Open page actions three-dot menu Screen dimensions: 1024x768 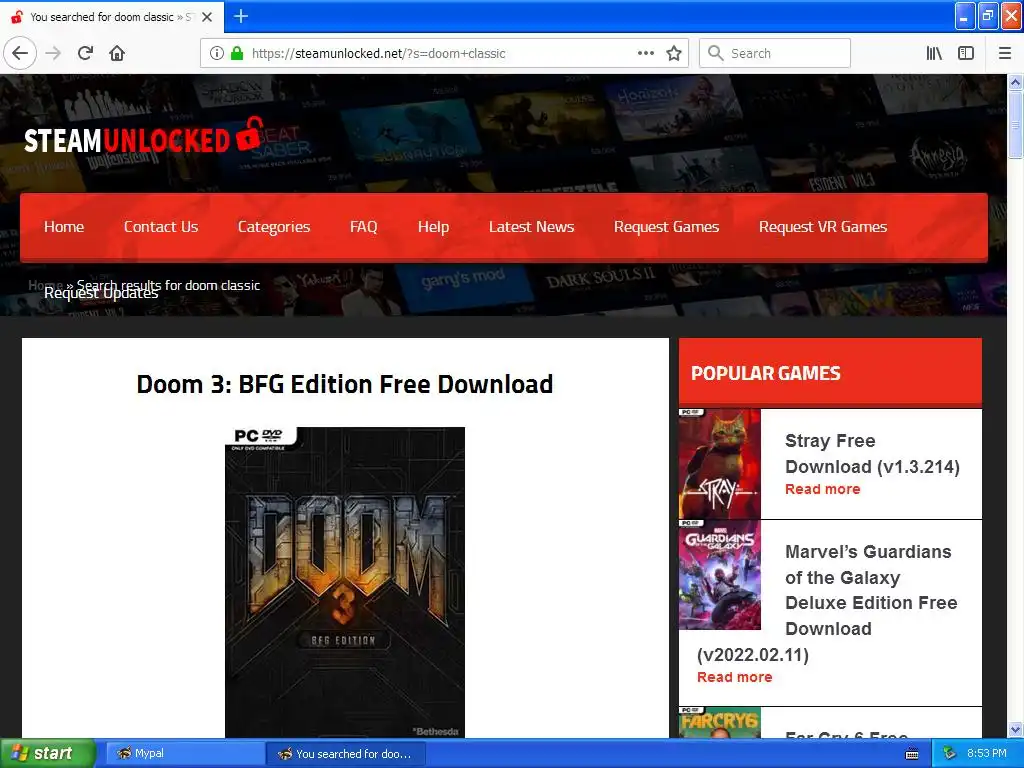pos(645,53)
